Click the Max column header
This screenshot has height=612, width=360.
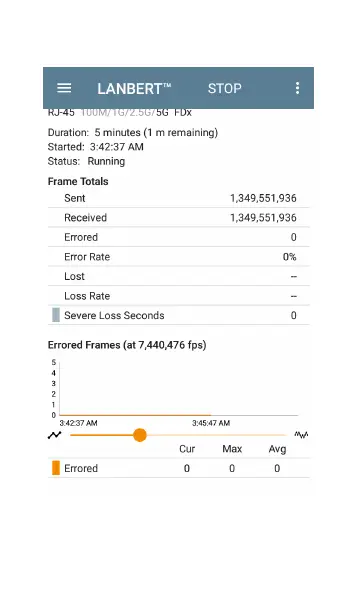coord(232,449)
